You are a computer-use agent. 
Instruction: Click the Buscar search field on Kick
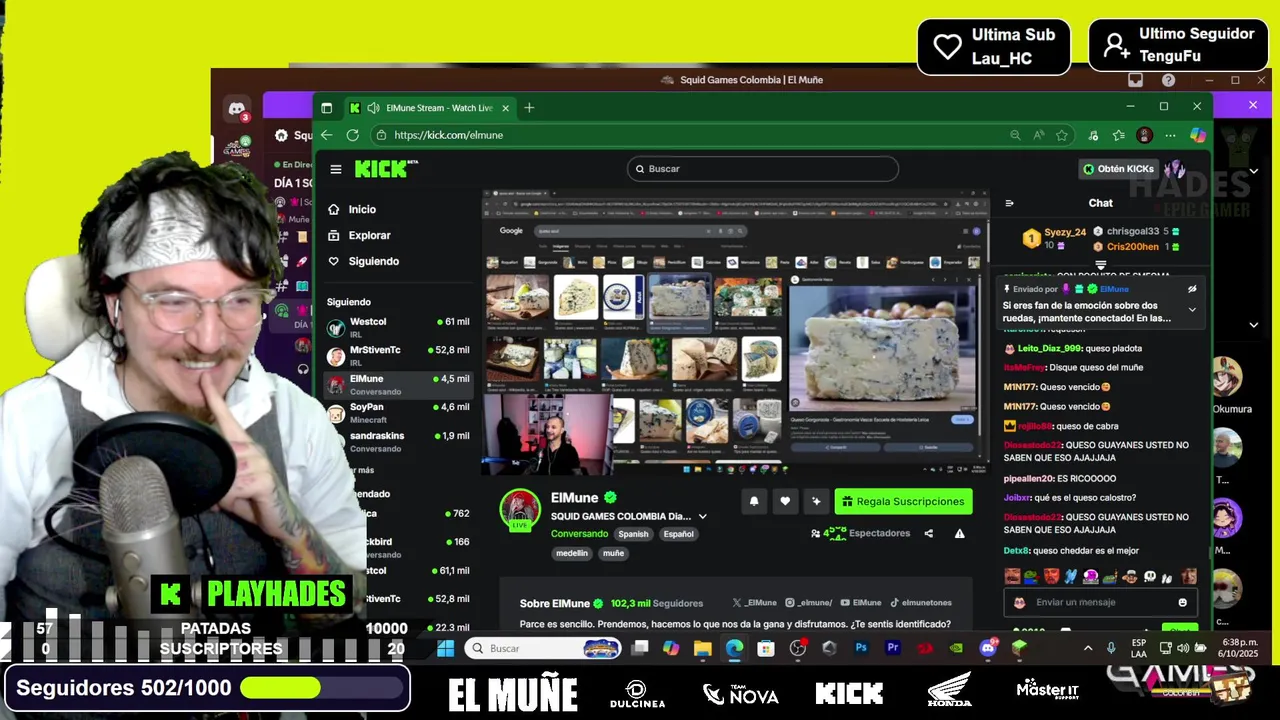click(x=763, y=169)
